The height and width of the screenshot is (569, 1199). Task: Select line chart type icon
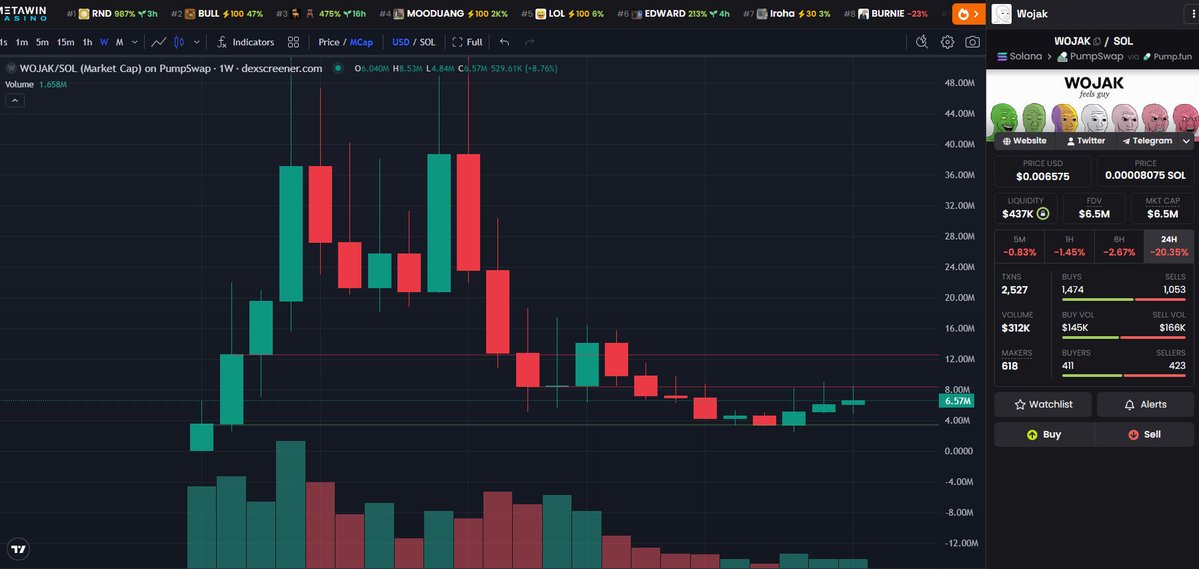click(x=159, y=42)
